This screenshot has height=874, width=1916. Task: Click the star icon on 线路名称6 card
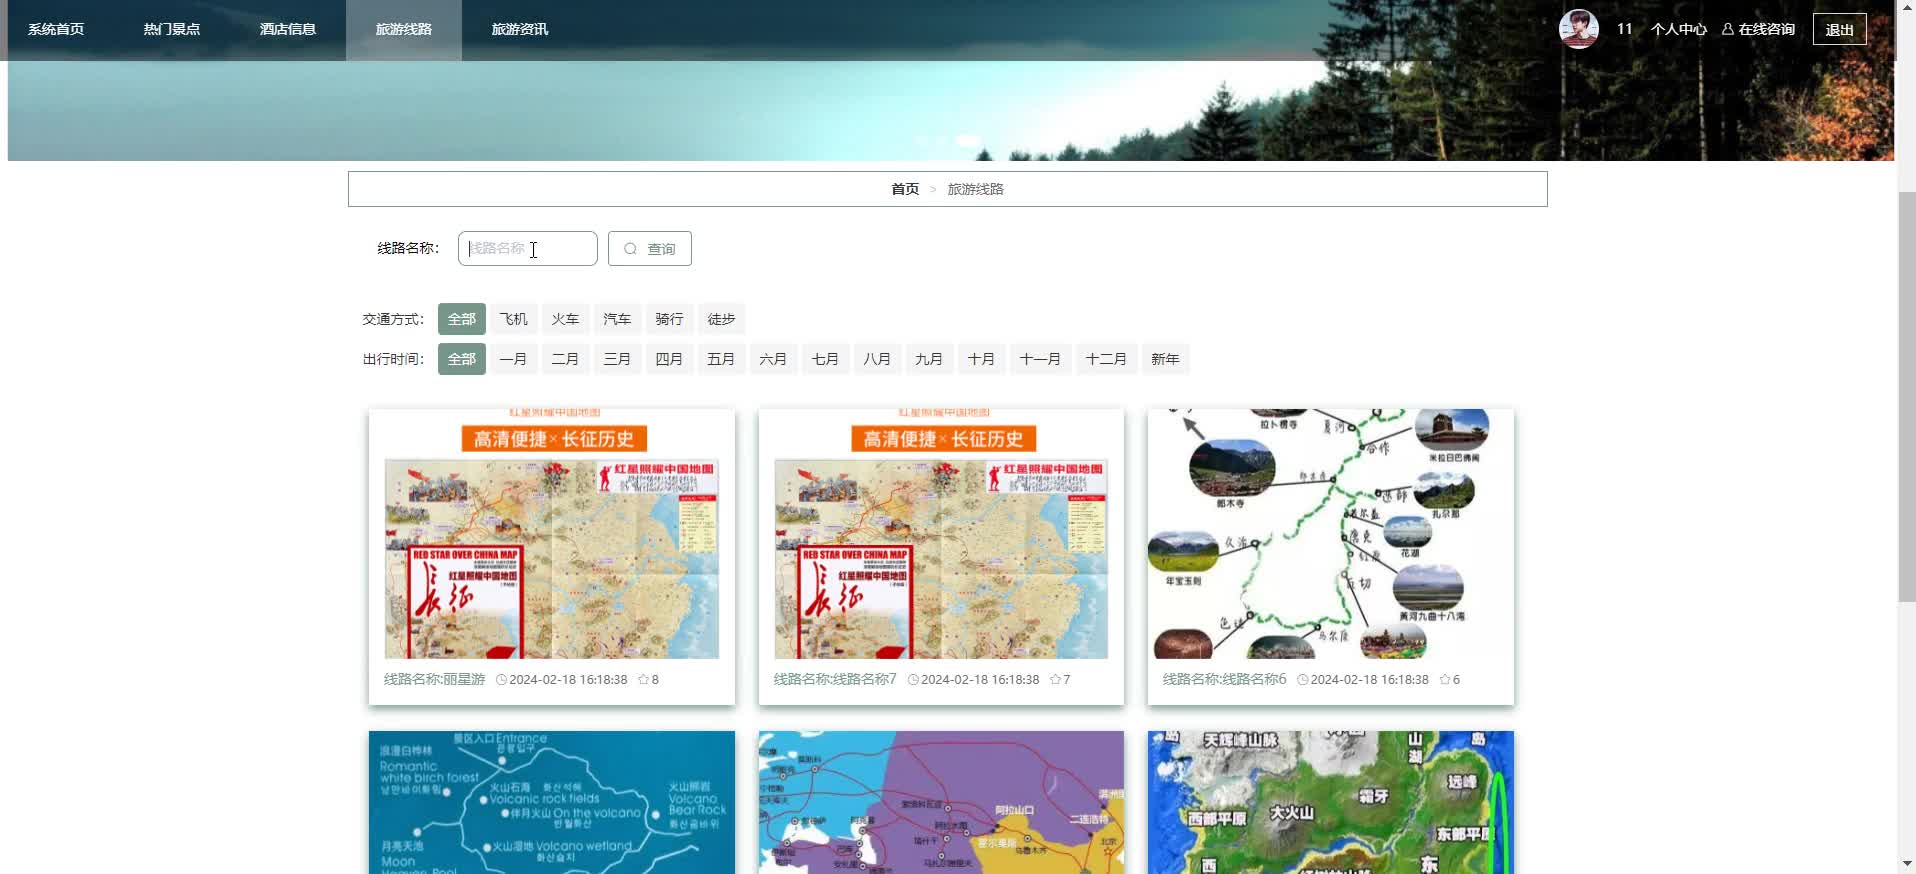pyautogui.click(x=1445, y=680)
